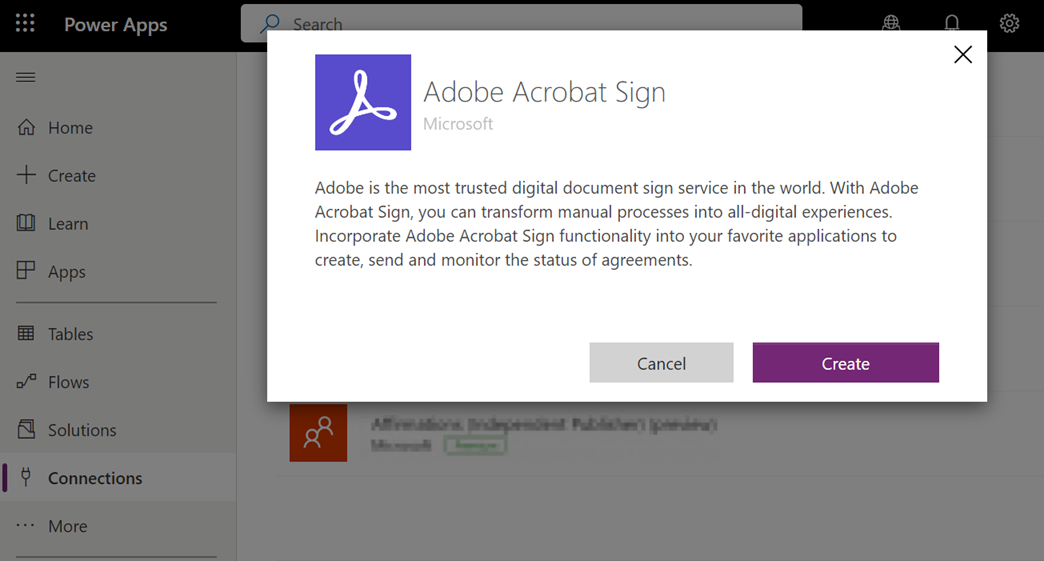Open Solutions in navigation
The image size is (1044, 561).
coord(82,430)
